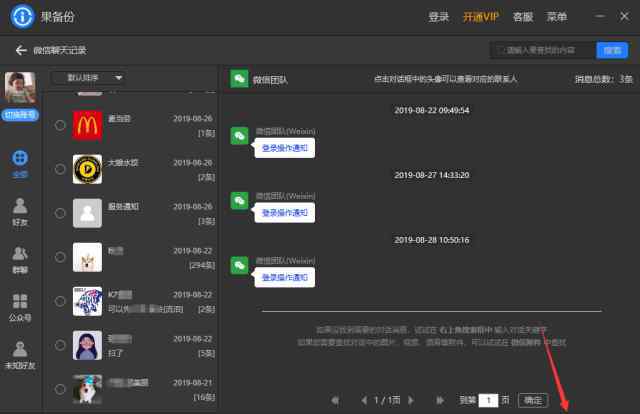The image size is (640, 414).
Task: Click 登录 login in top bar
Action: click(438, 17)
